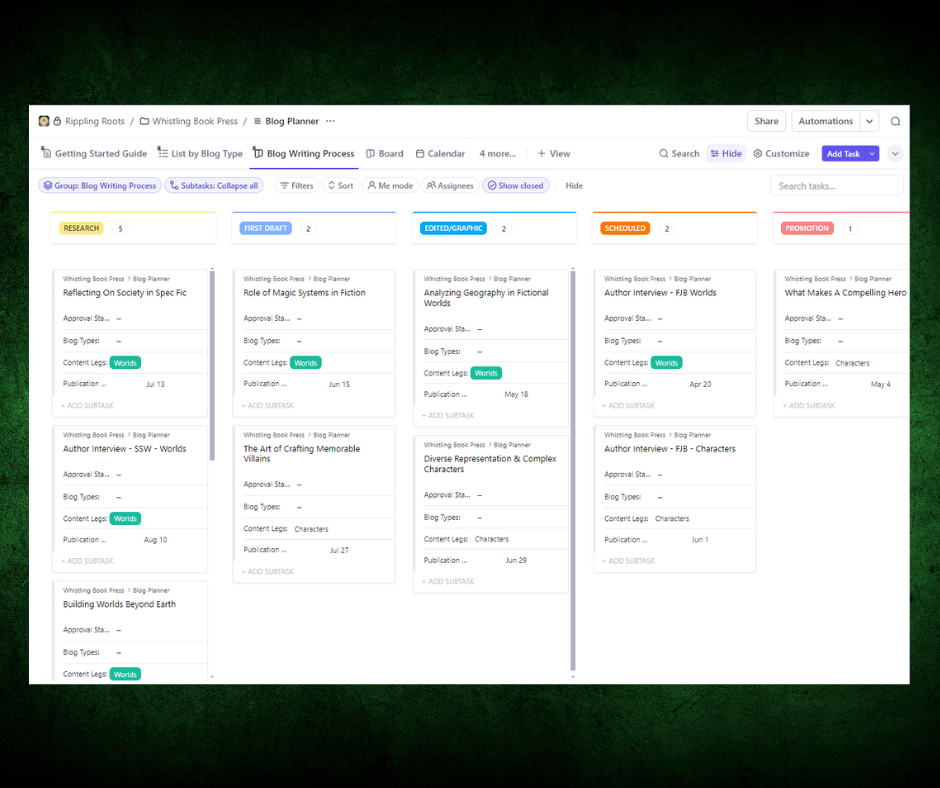The width and height of the screenshot is (940, 788).
Task: Open the Add Task dropdown chevron
Action: coord(871,153)
